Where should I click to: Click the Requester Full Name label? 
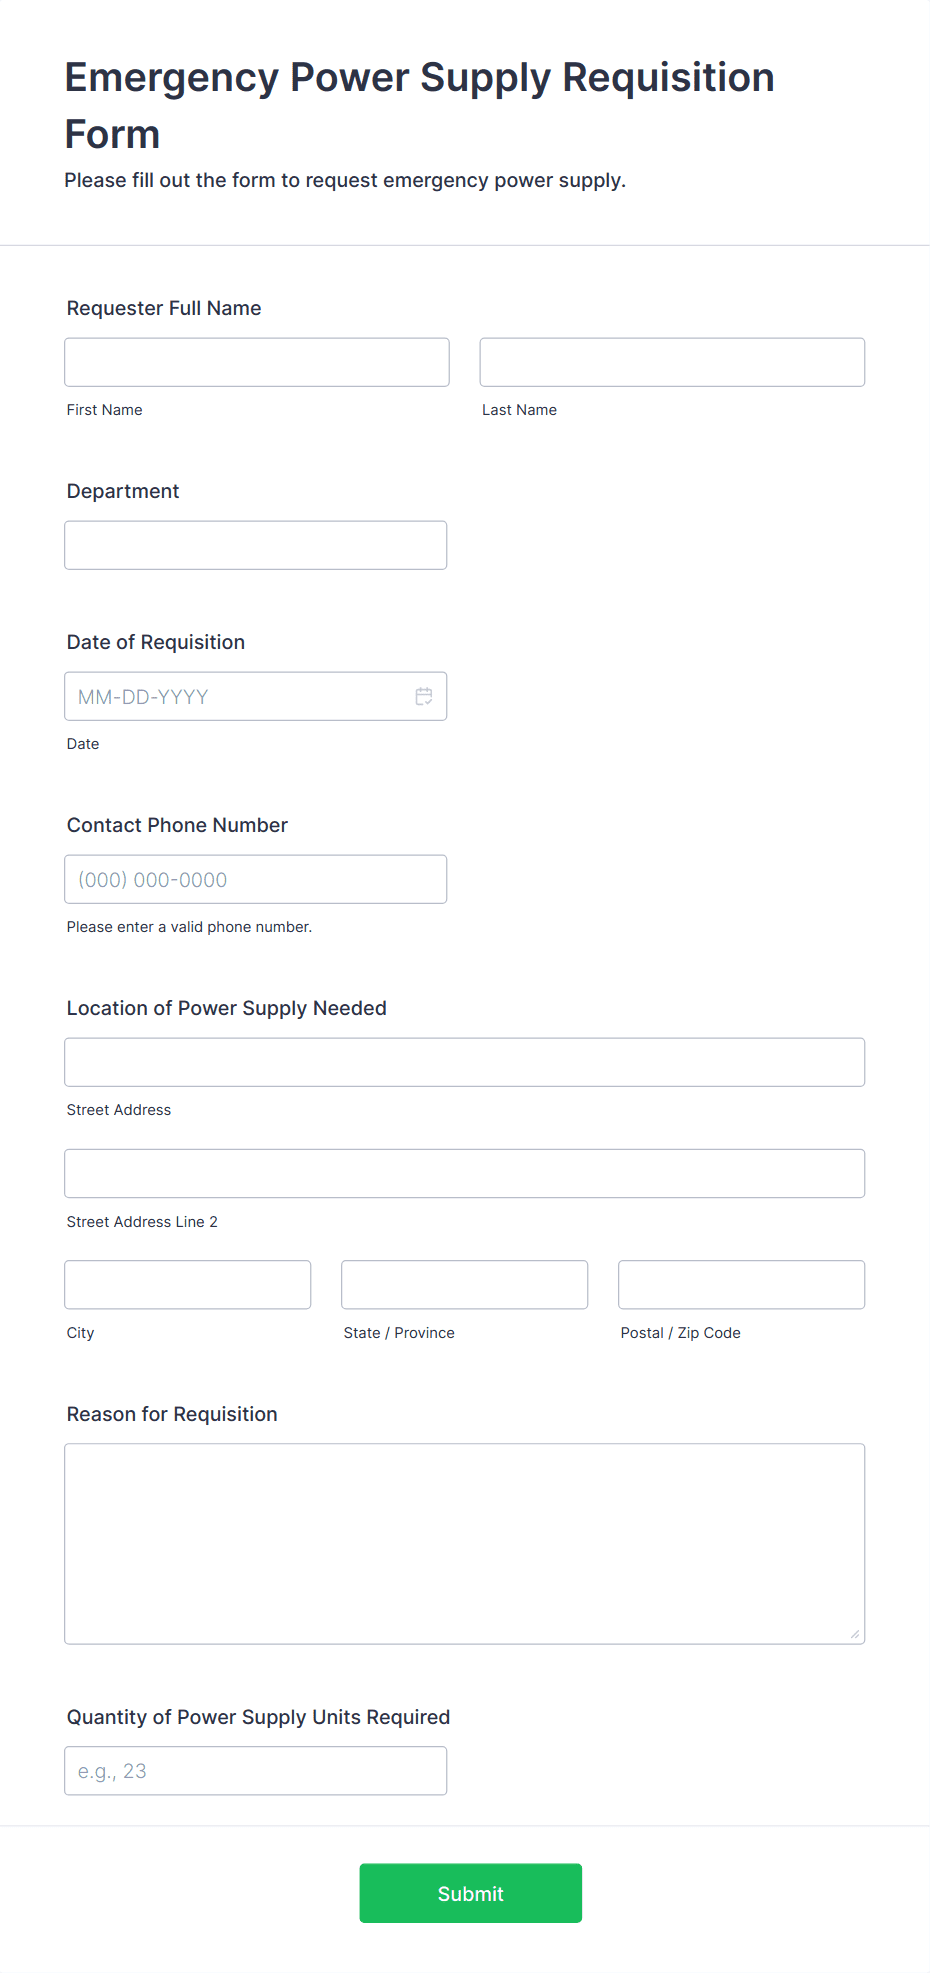point(164,308)
